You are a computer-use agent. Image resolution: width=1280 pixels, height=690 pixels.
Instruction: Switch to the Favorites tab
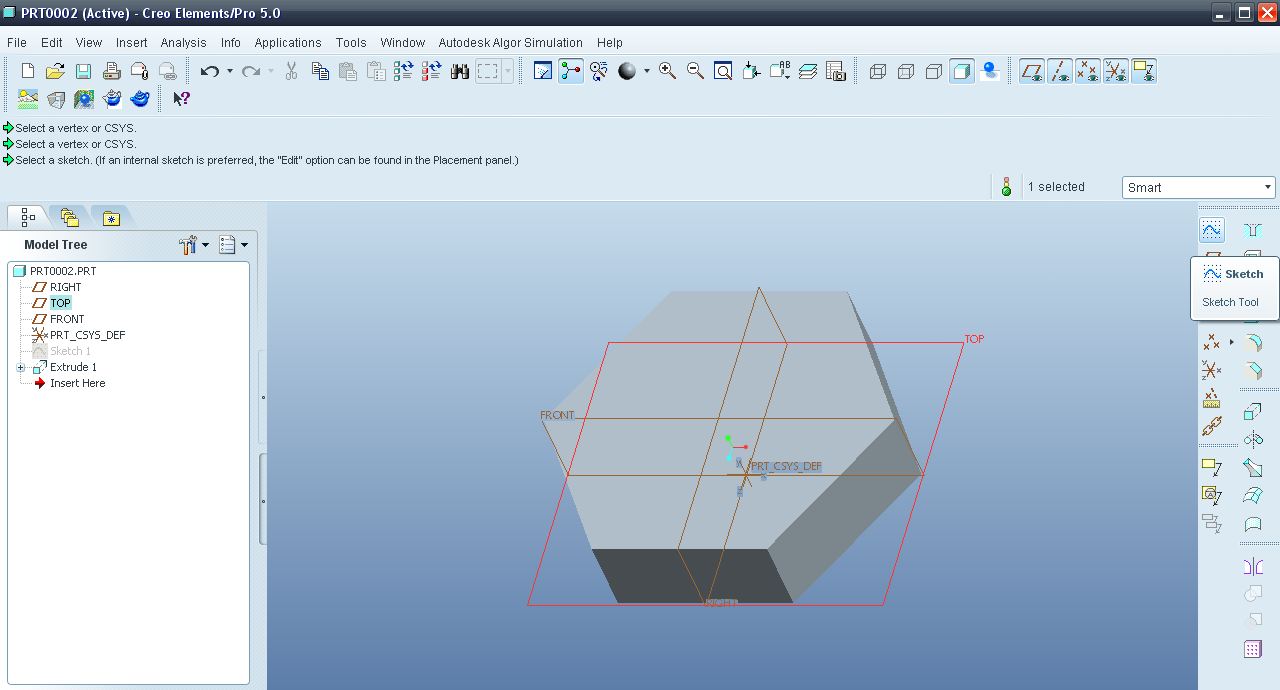pyautogui.click(x=111, y=217)
